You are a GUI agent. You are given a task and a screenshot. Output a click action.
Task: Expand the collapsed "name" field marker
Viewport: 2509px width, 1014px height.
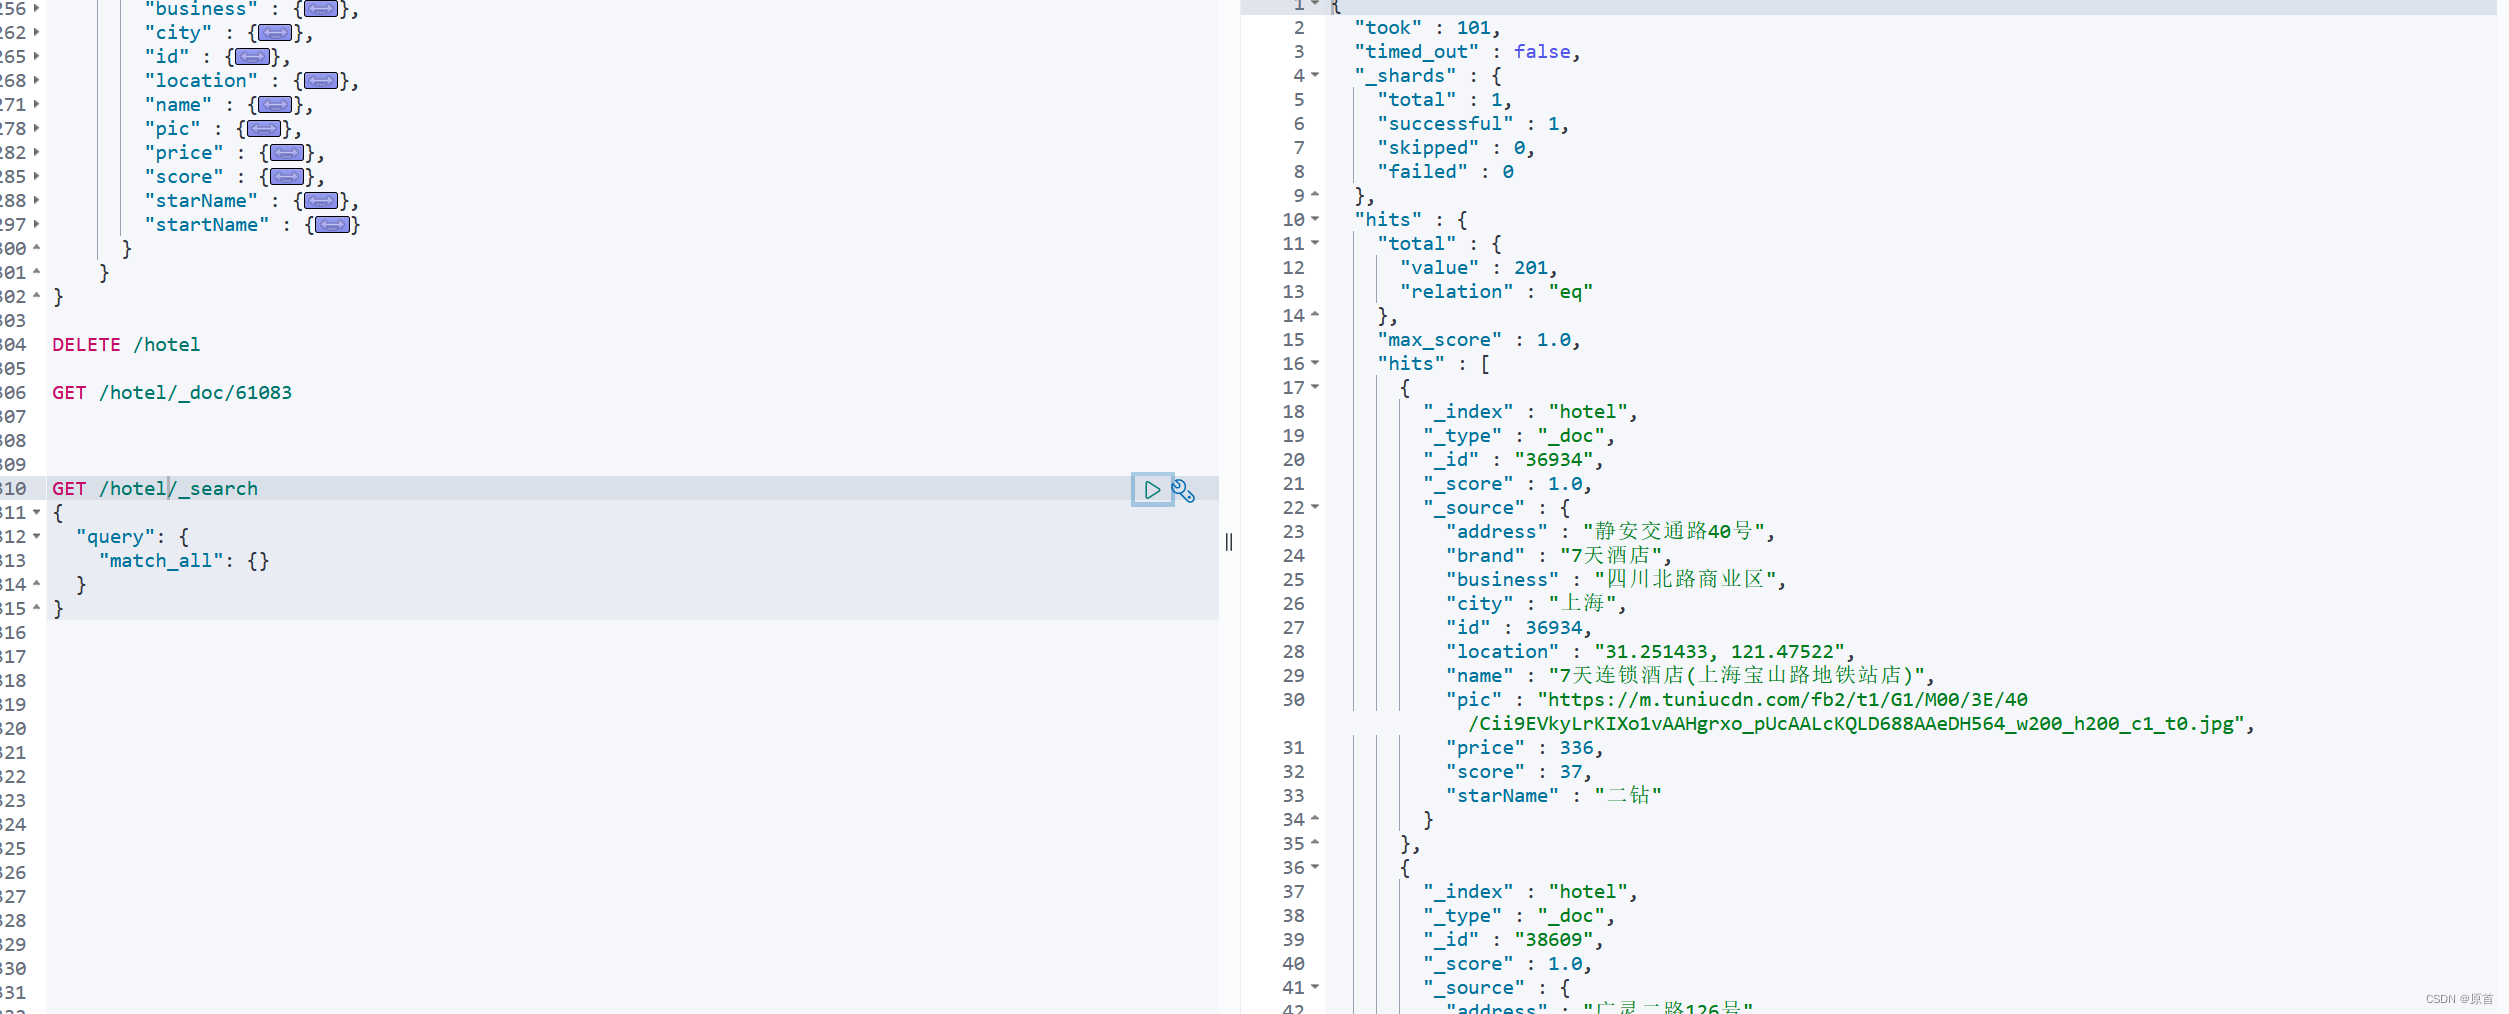(x=275, y=105)
